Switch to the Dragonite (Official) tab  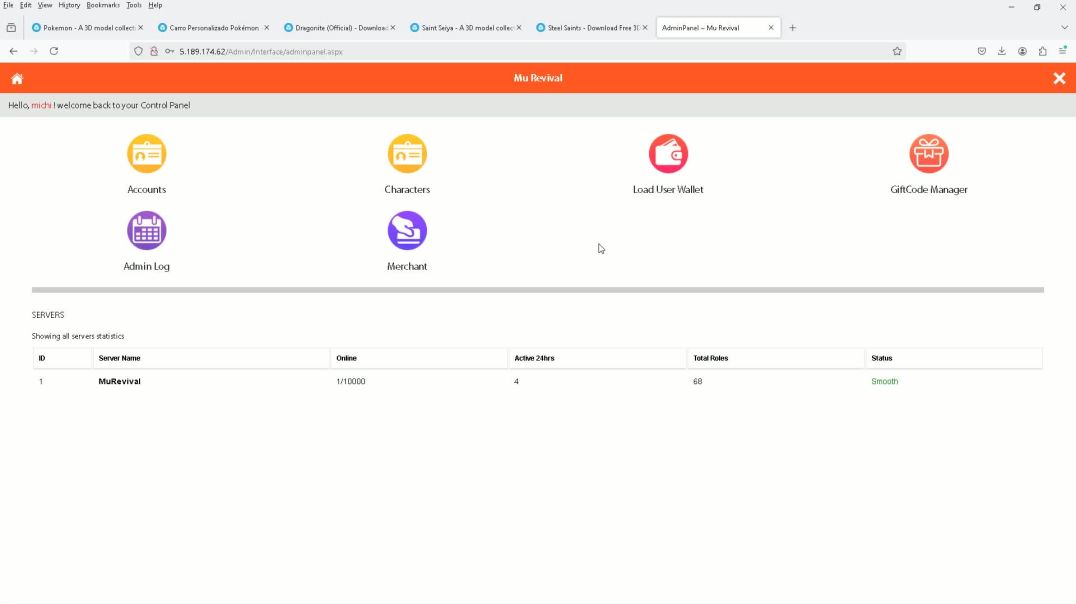point(340,28)
